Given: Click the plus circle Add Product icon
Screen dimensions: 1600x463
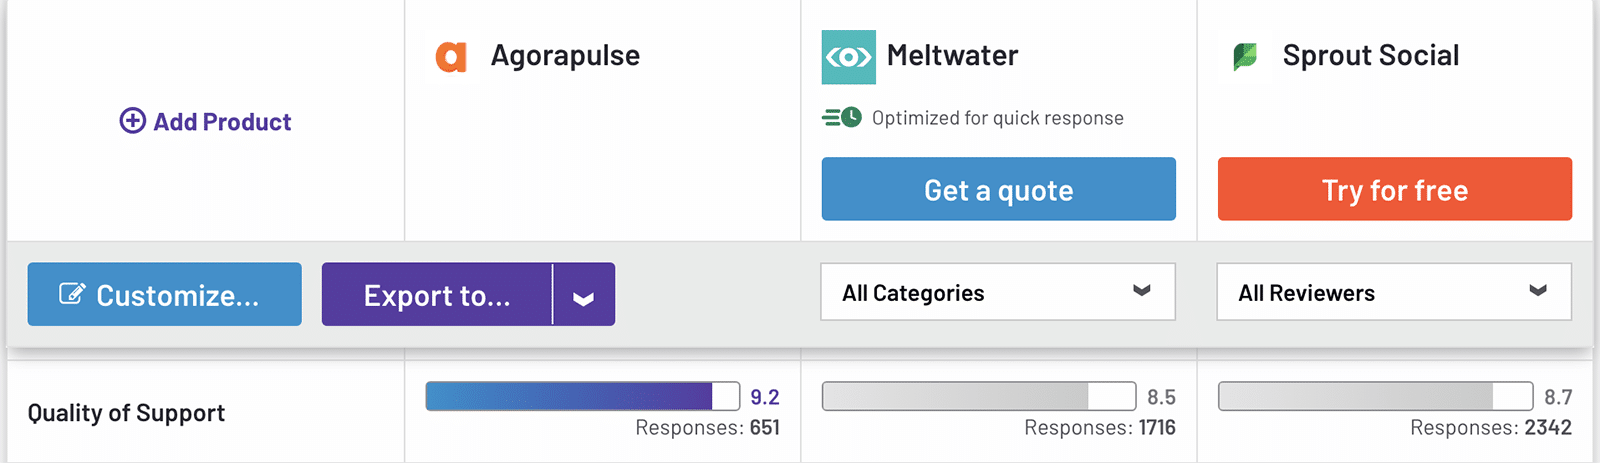Looking at the screenshot, I should pos(133,121).
